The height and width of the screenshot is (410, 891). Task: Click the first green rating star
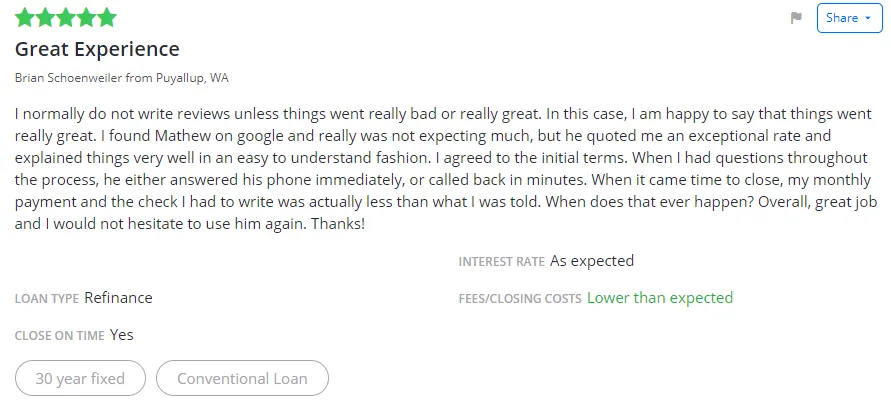point(25,18)
